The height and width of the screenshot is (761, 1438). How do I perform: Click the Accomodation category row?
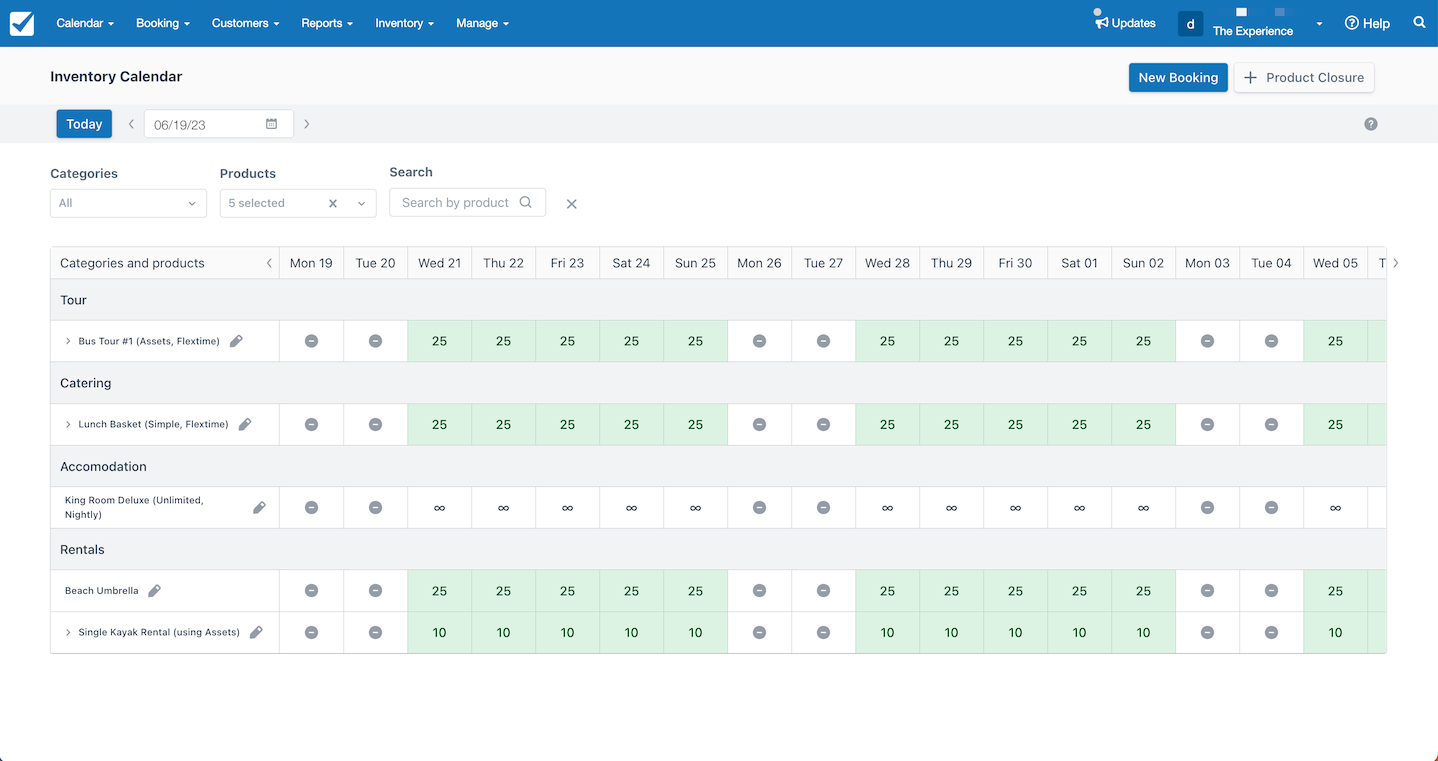718,466
